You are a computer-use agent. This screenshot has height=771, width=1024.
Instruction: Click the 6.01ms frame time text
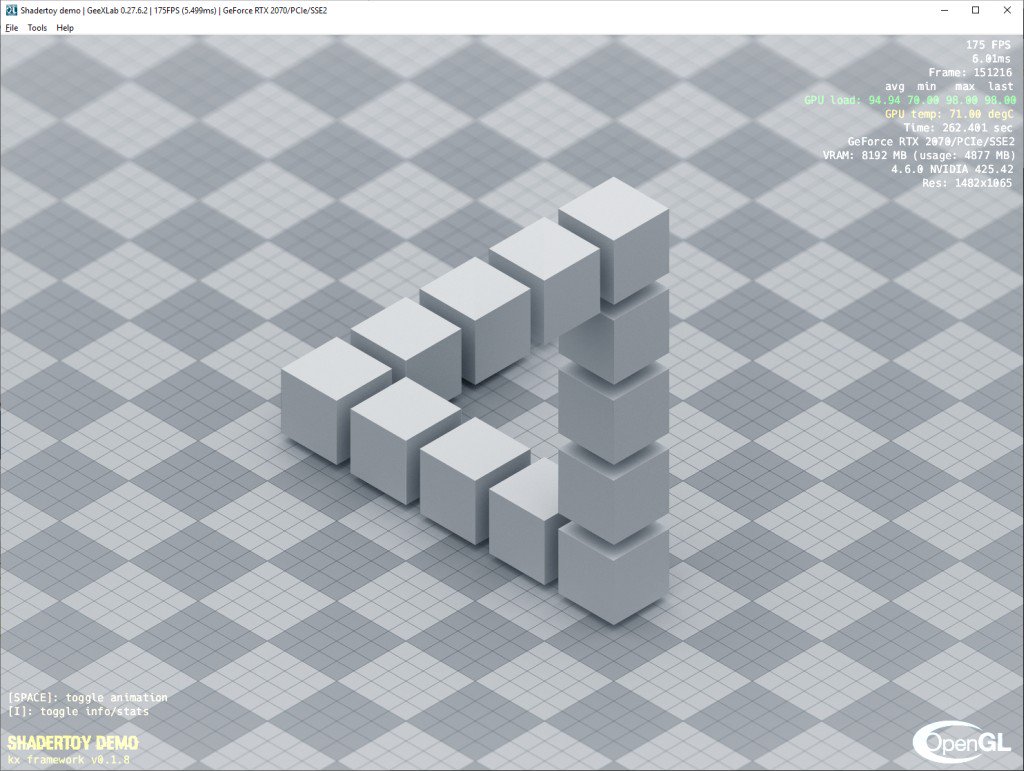pyautogui.click(x=991, y=59)
